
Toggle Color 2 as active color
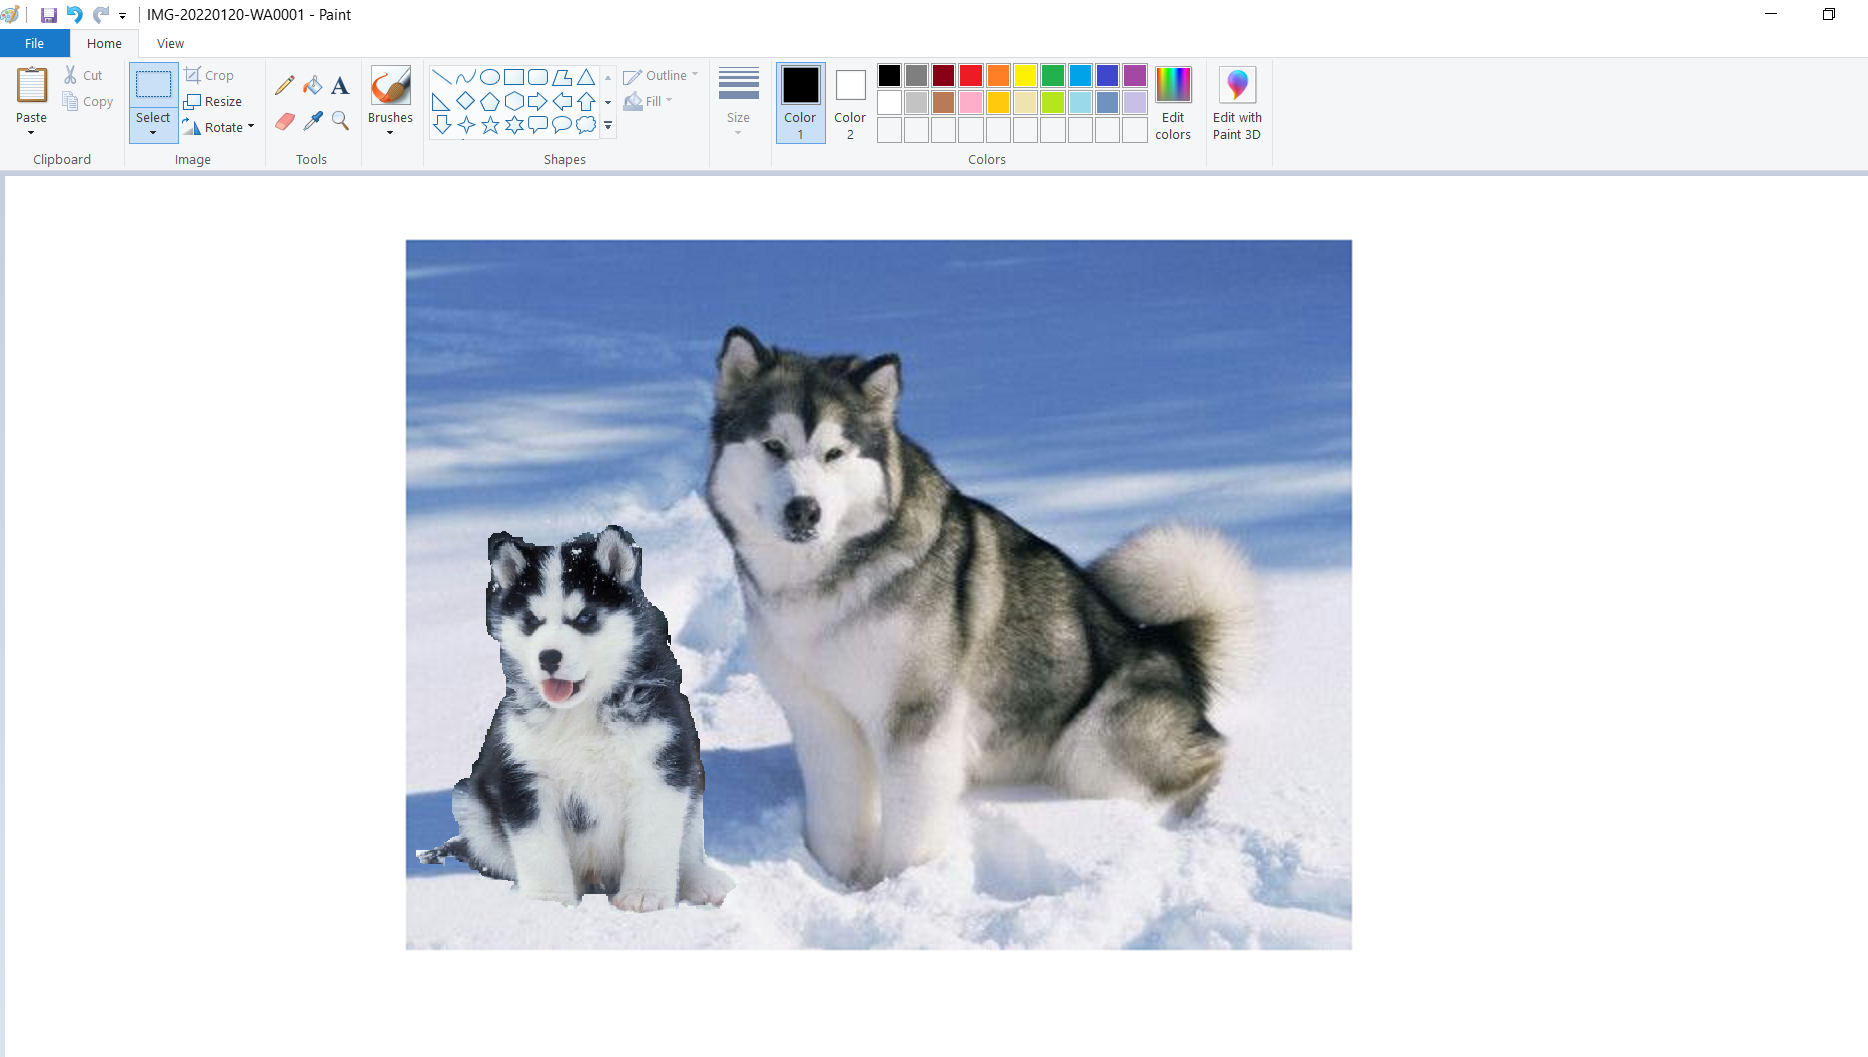850,102
